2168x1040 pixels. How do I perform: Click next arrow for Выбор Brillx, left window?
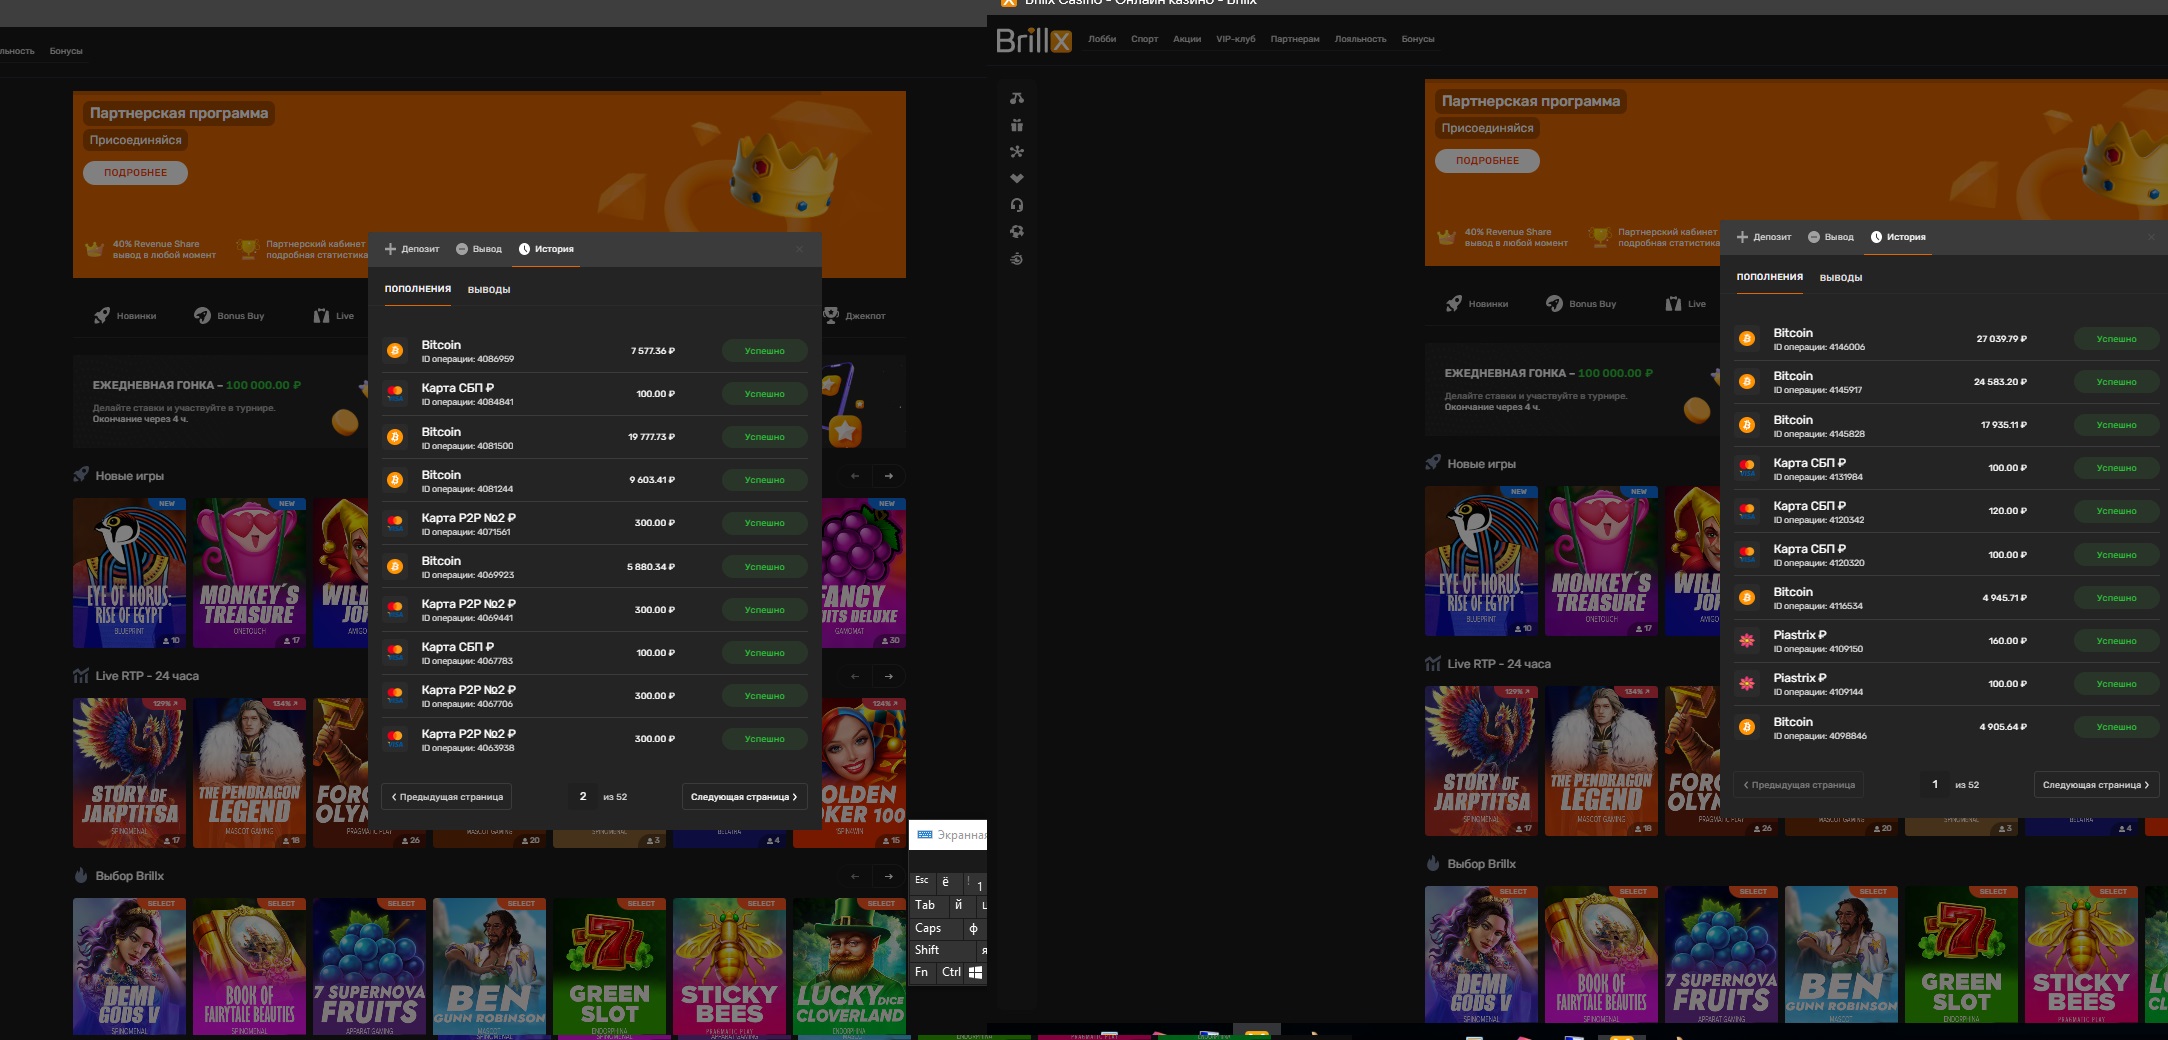pyautogui.click(x=889, y=876)
